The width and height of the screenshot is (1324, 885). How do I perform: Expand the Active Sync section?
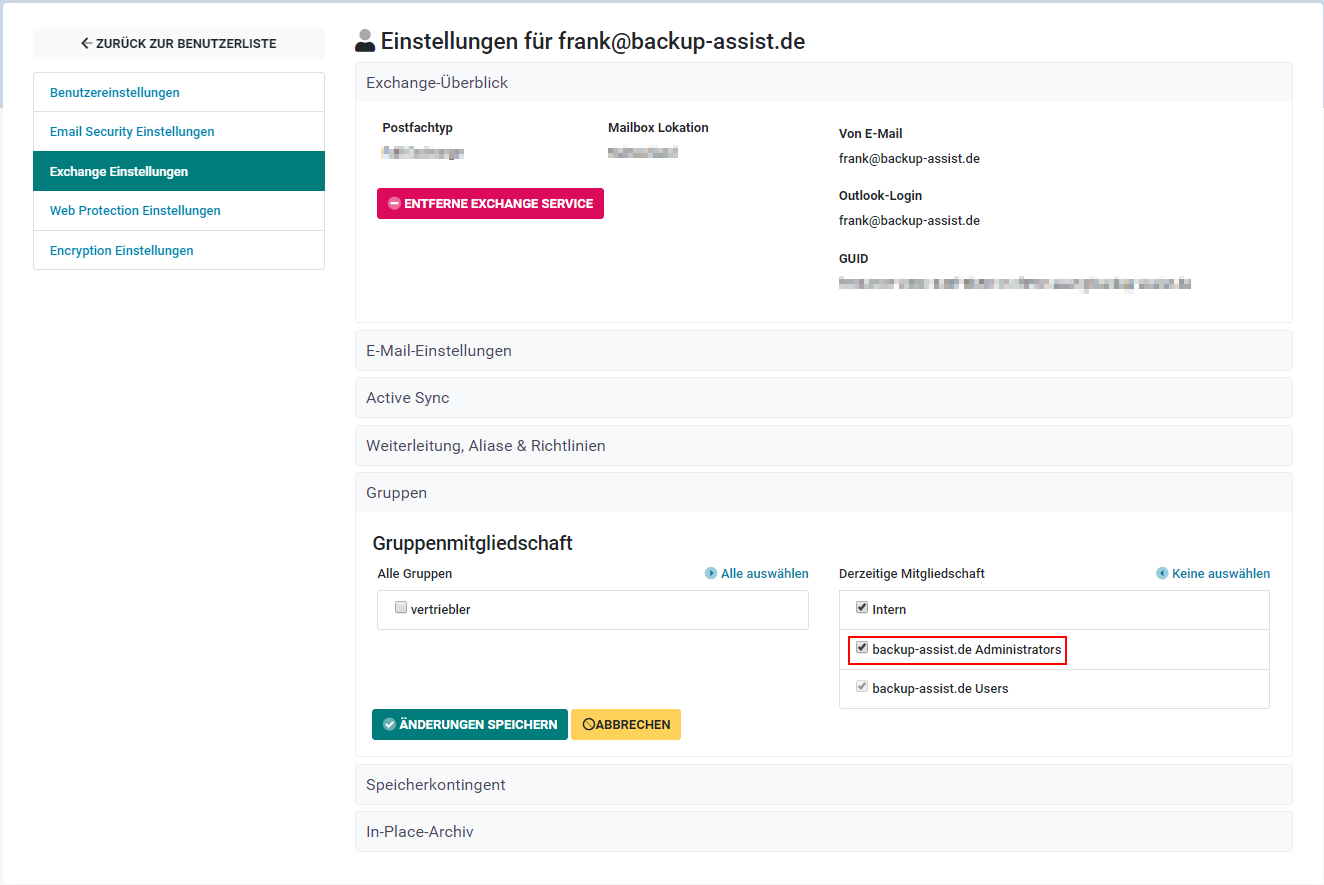pos(408,398)
